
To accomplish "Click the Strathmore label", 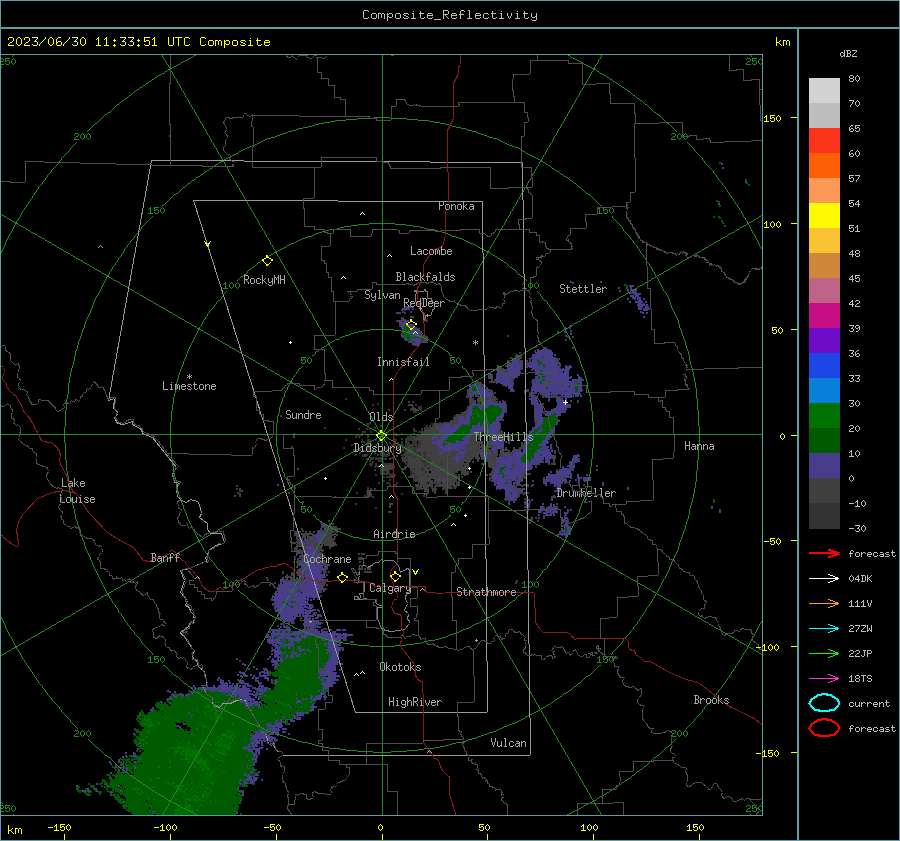I will tap(486, 592).
